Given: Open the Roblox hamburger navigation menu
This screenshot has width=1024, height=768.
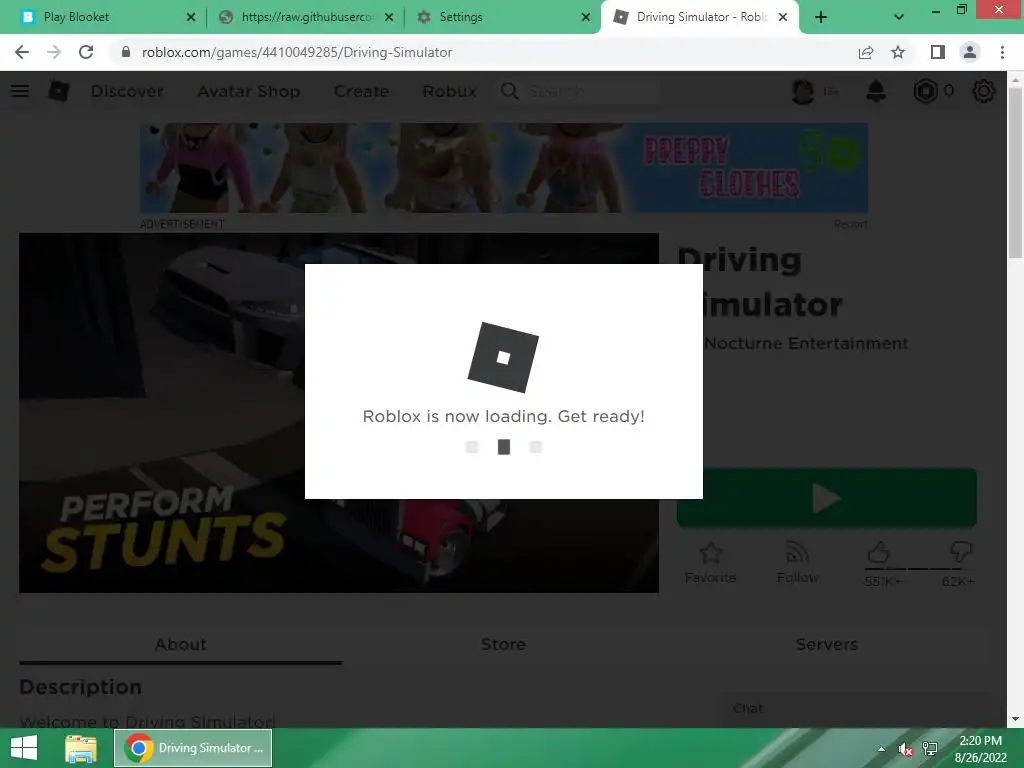Looking at the screenshot, I should (20, 91).
